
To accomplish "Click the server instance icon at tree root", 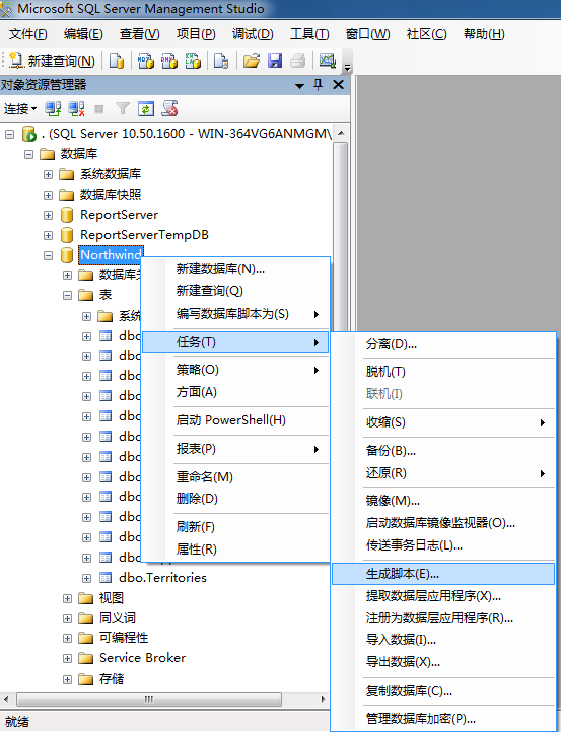I will (29, 134).
